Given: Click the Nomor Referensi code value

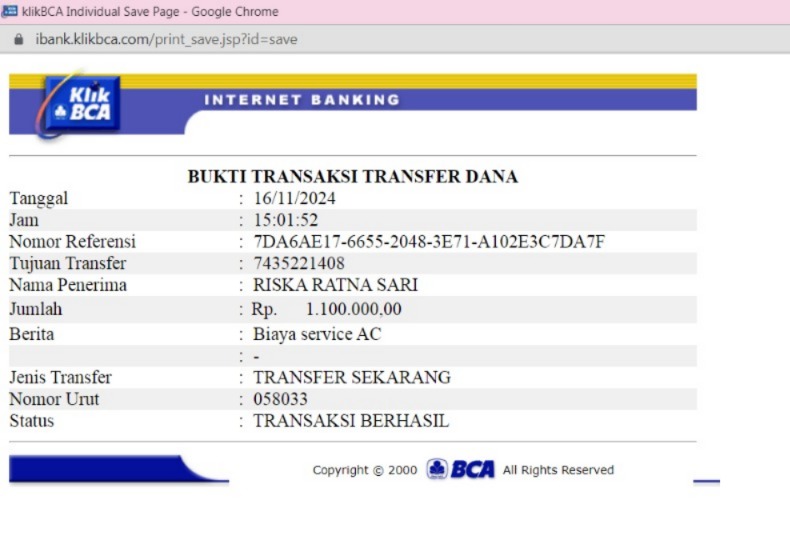Looking at the screenshot, I should tap(429, 242).
